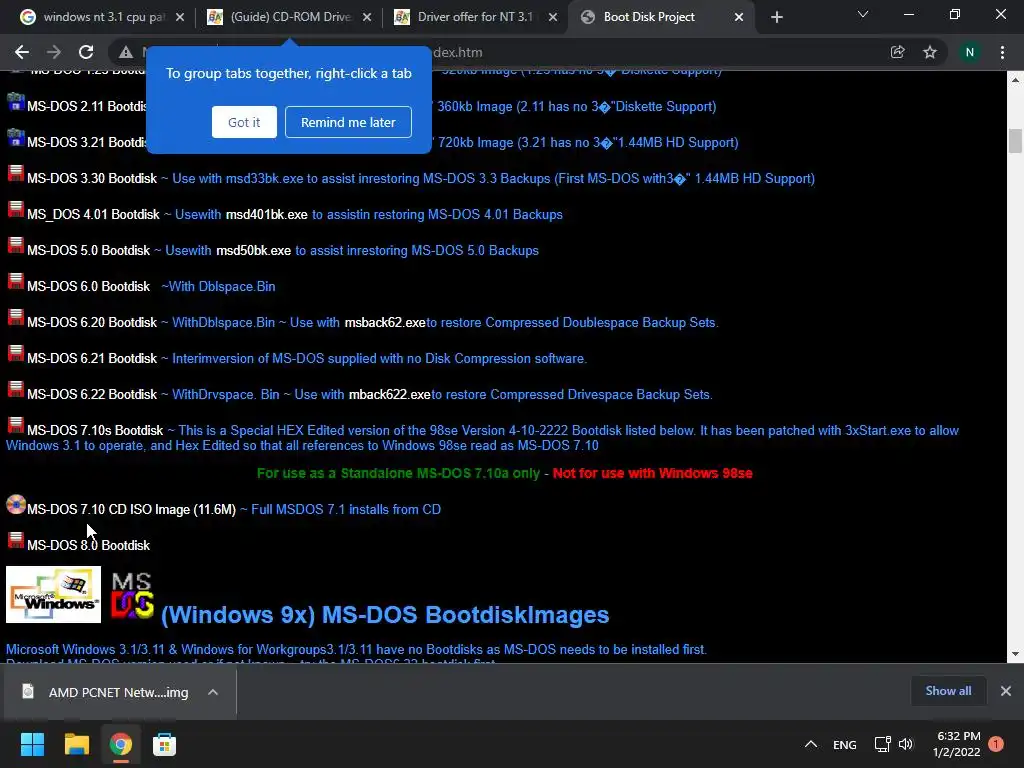Screen dimensions: 1024x768
Task: Close the Boot Disk Project tab
Action: (739, 17)
